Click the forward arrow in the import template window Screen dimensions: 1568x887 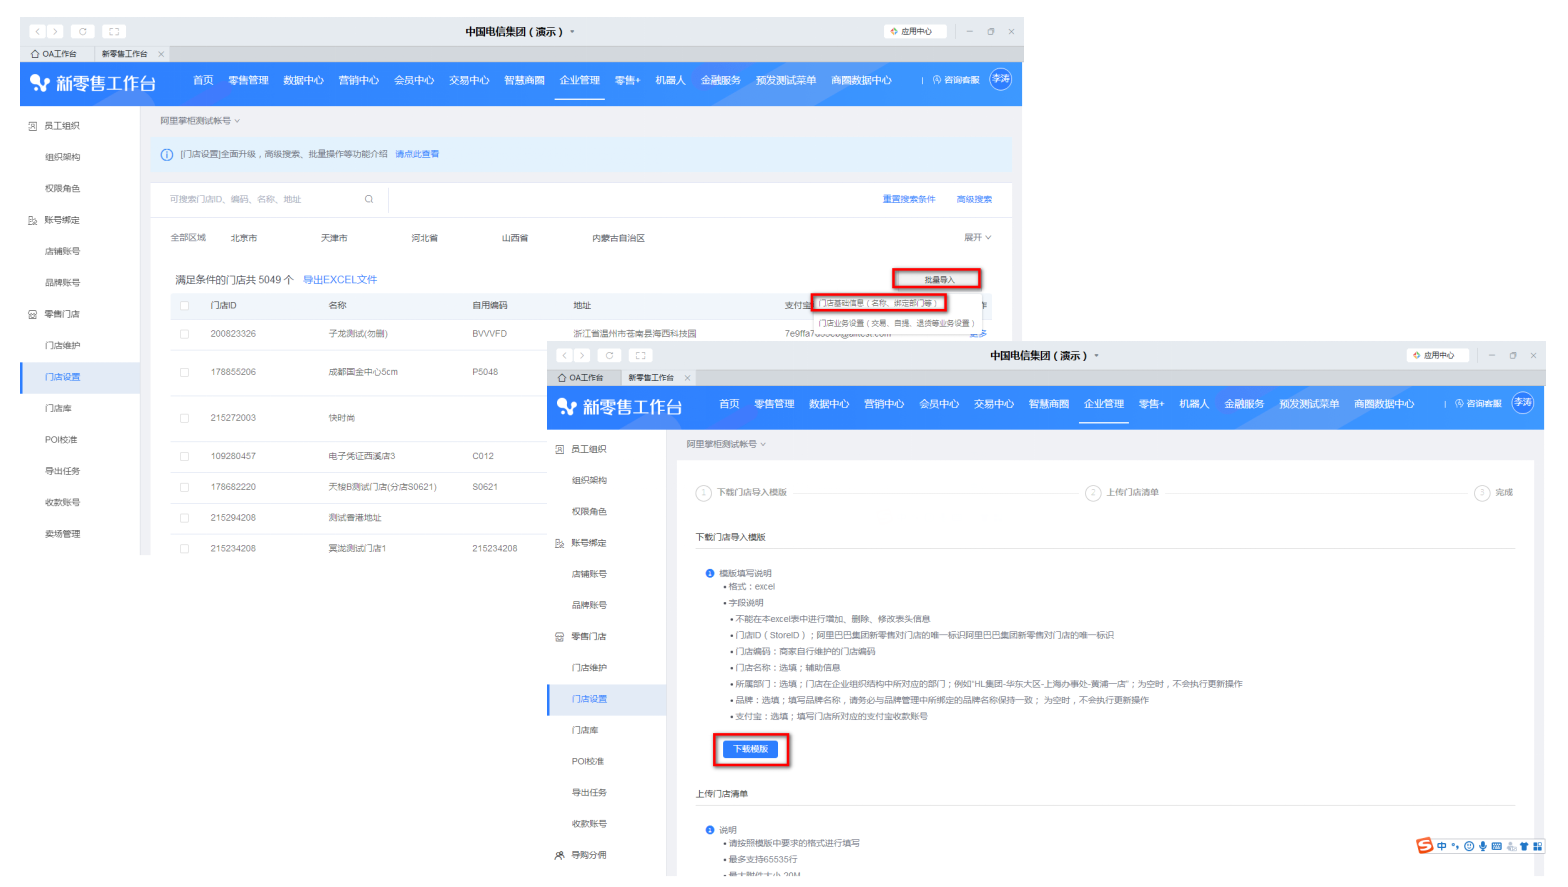click(582, 355)
